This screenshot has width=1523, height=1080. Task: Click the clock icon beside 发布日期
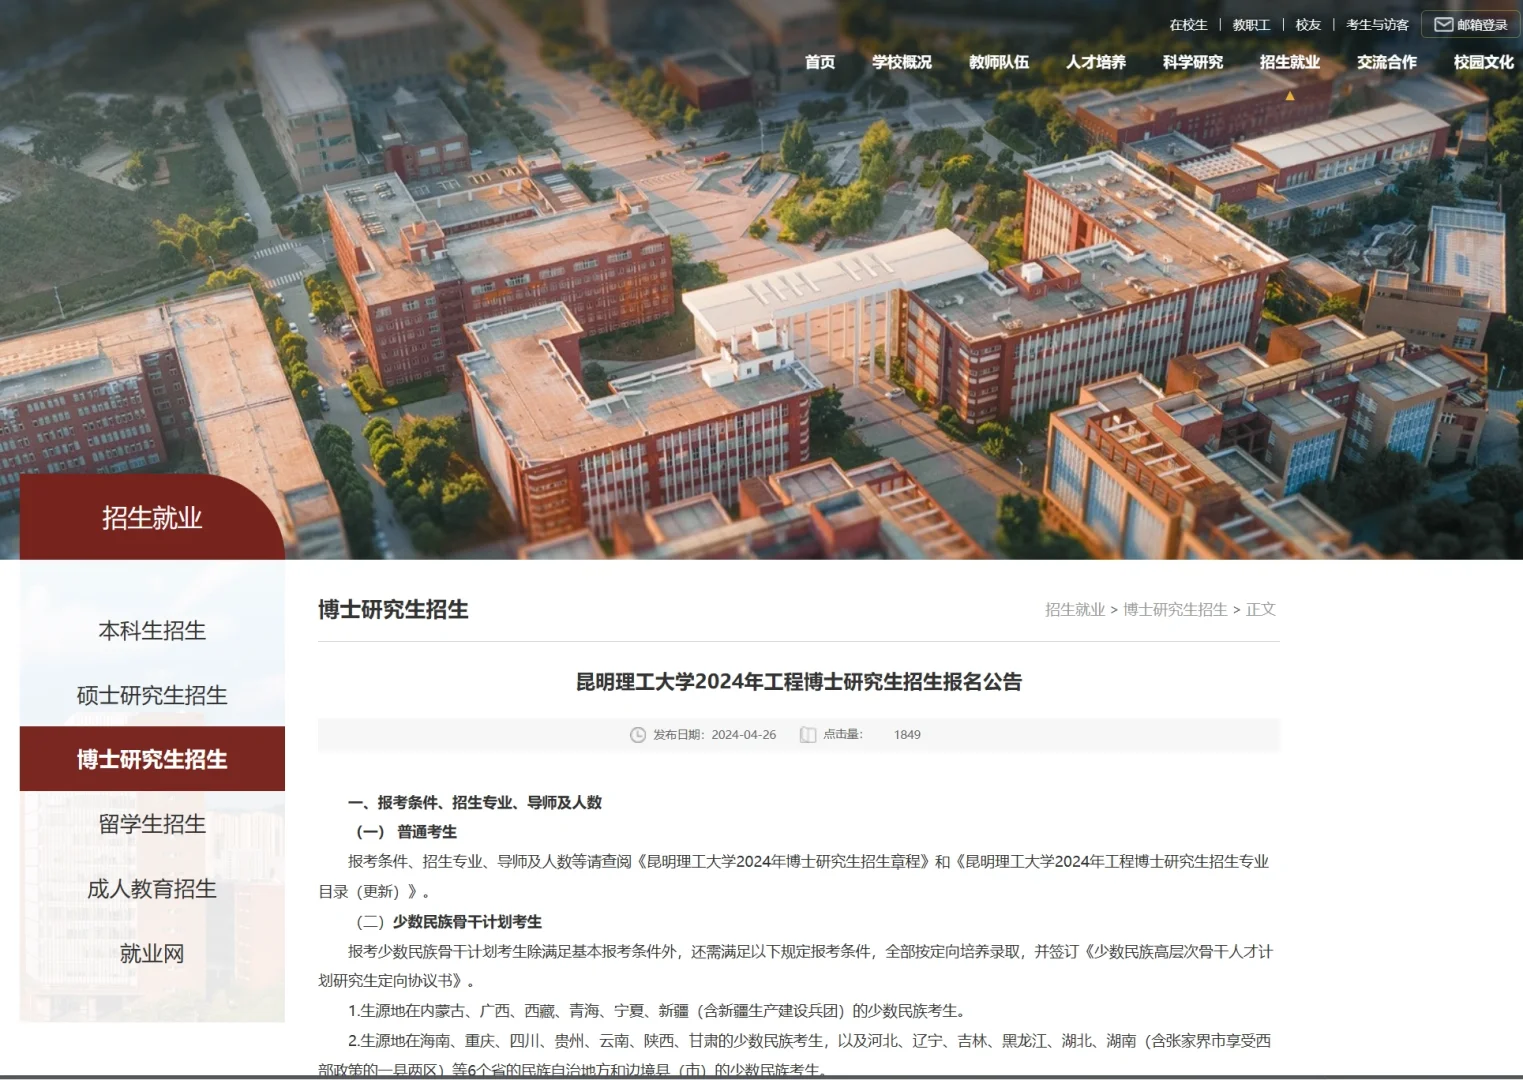638,735
